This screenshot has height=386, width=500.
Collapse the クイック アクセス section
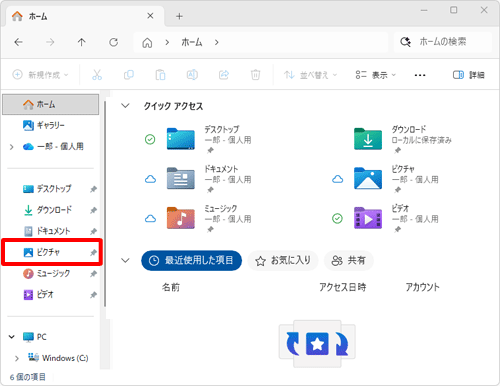tap(125, 106)
